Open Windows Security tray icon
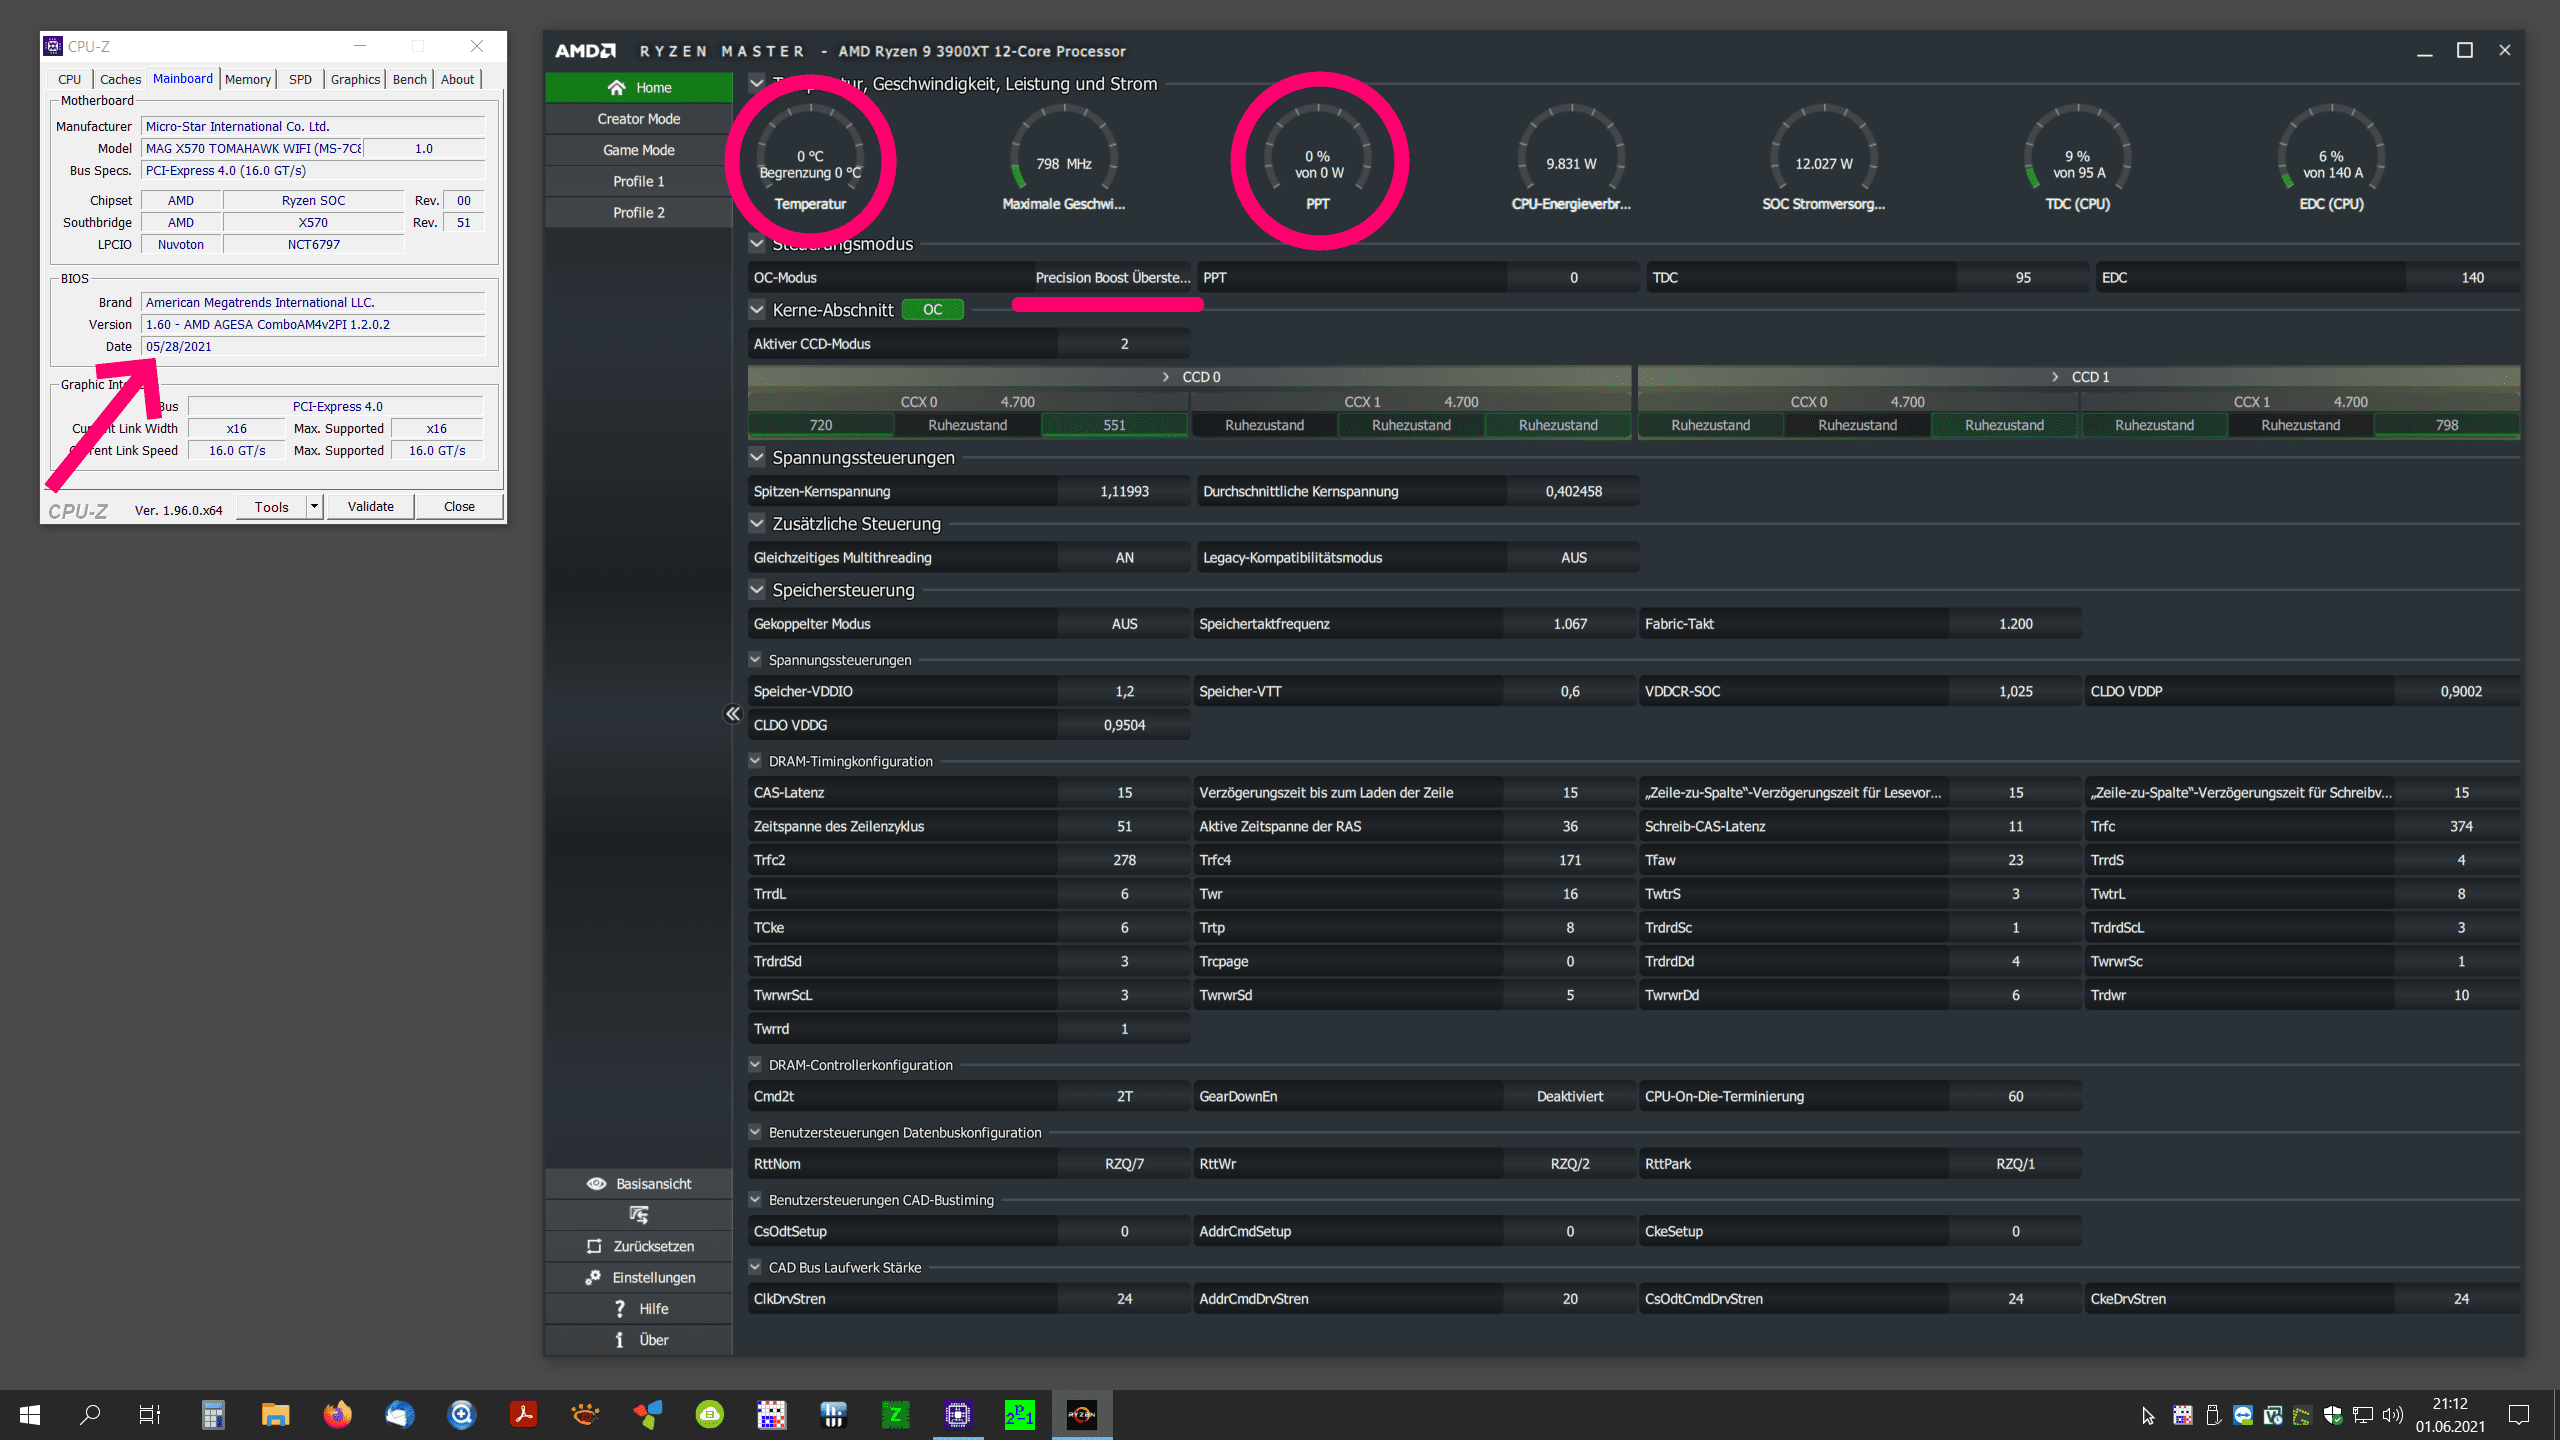The height and width of the screenshot is (1440, 2560). click(x=2333, y=1415)
